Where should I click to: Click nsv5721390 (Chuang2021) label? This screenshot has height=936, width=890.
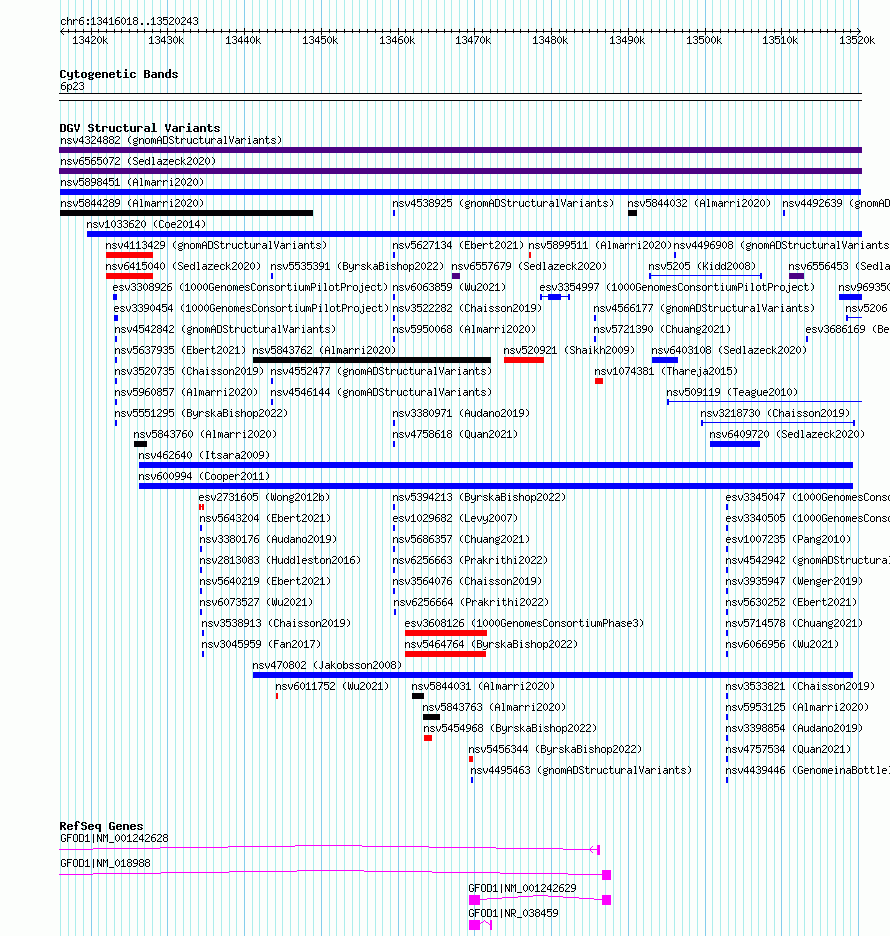tap(662, 330)
